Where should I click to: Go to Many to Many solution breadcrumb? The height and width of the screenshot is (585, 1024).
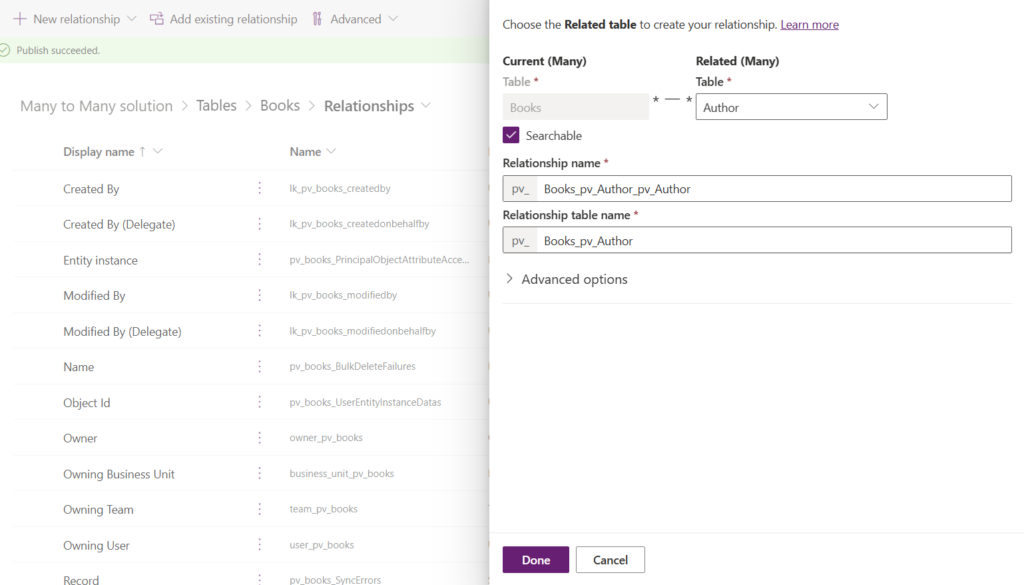pyautogui.click(x=97, y=106)
